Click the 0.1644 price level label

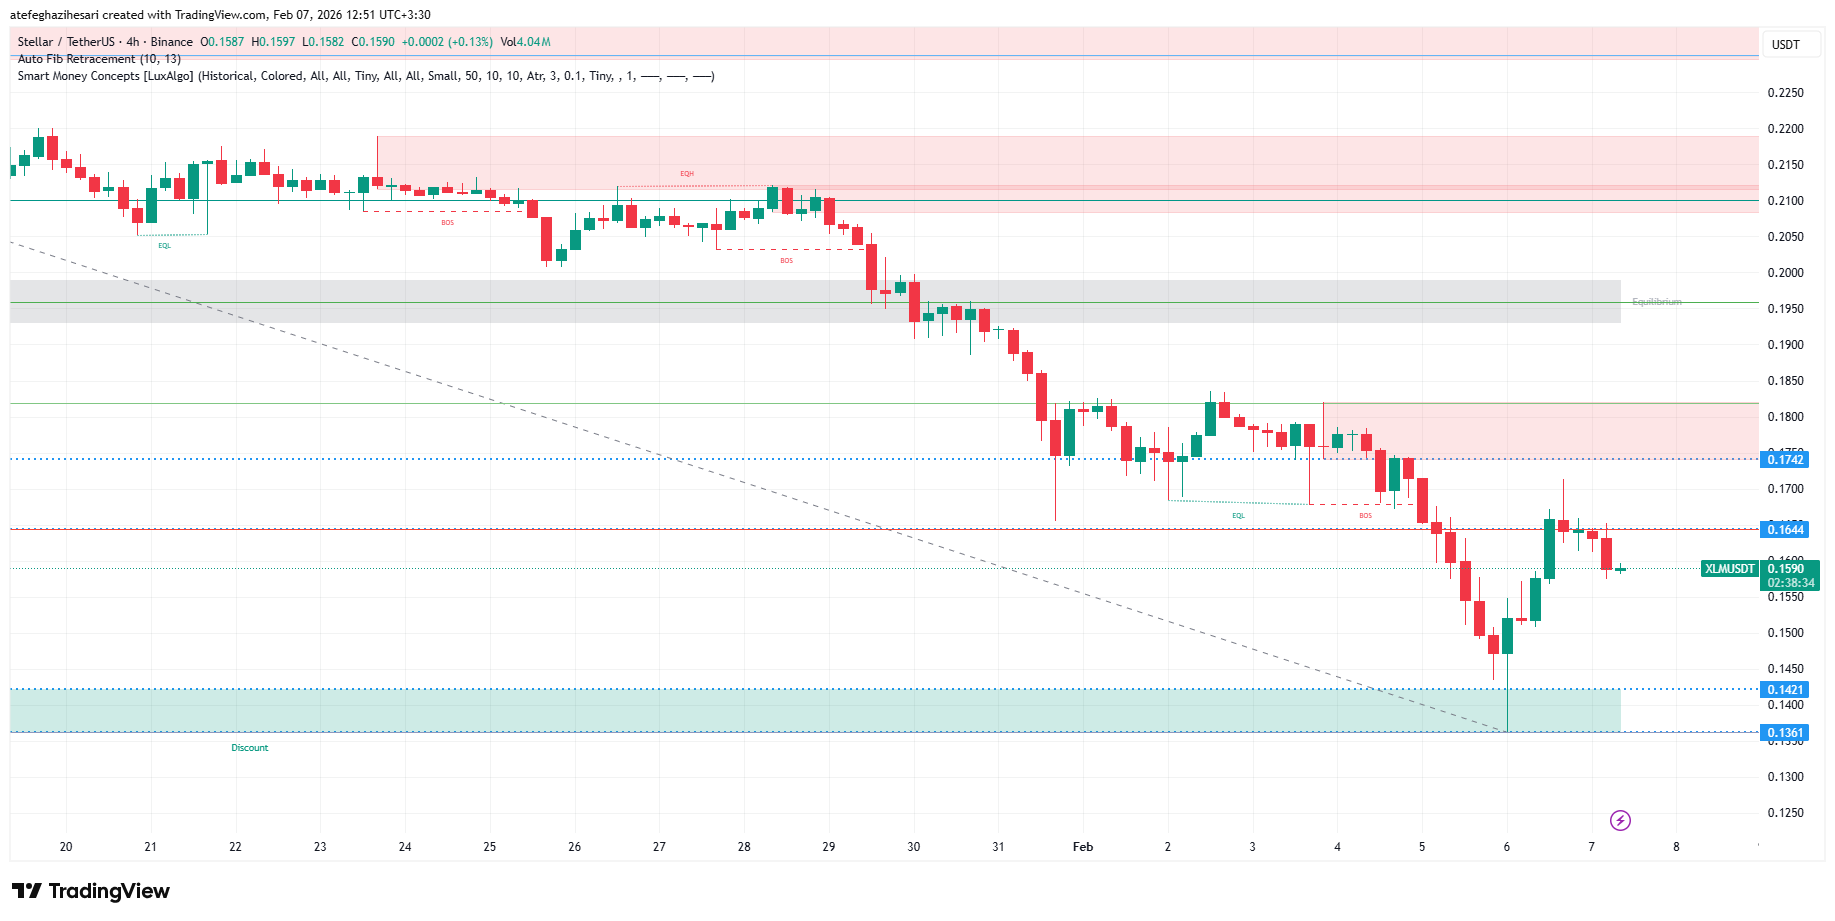point(1785,530)
